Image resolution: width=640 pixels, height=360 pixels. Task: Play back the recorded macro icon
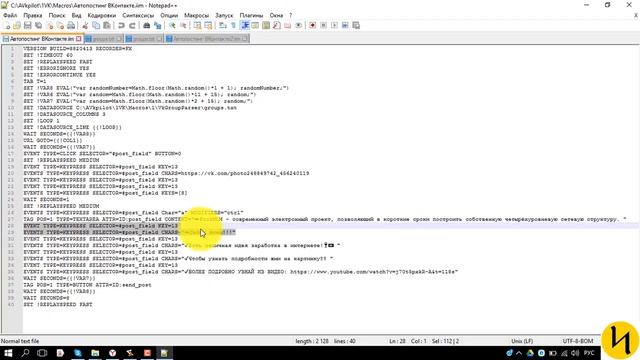click(334, 25)
